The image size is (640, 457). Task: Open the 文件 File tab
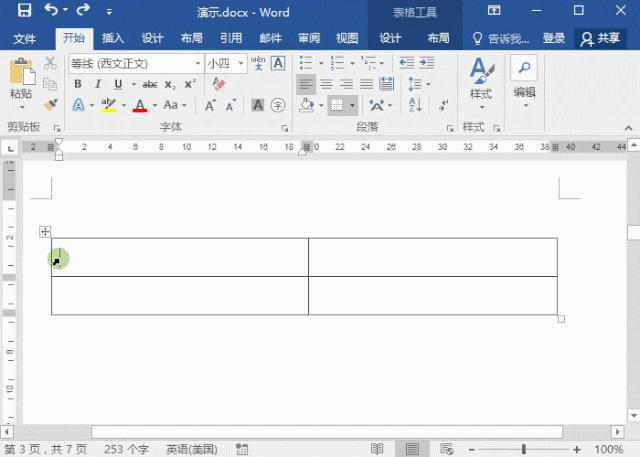coord(24,39)
